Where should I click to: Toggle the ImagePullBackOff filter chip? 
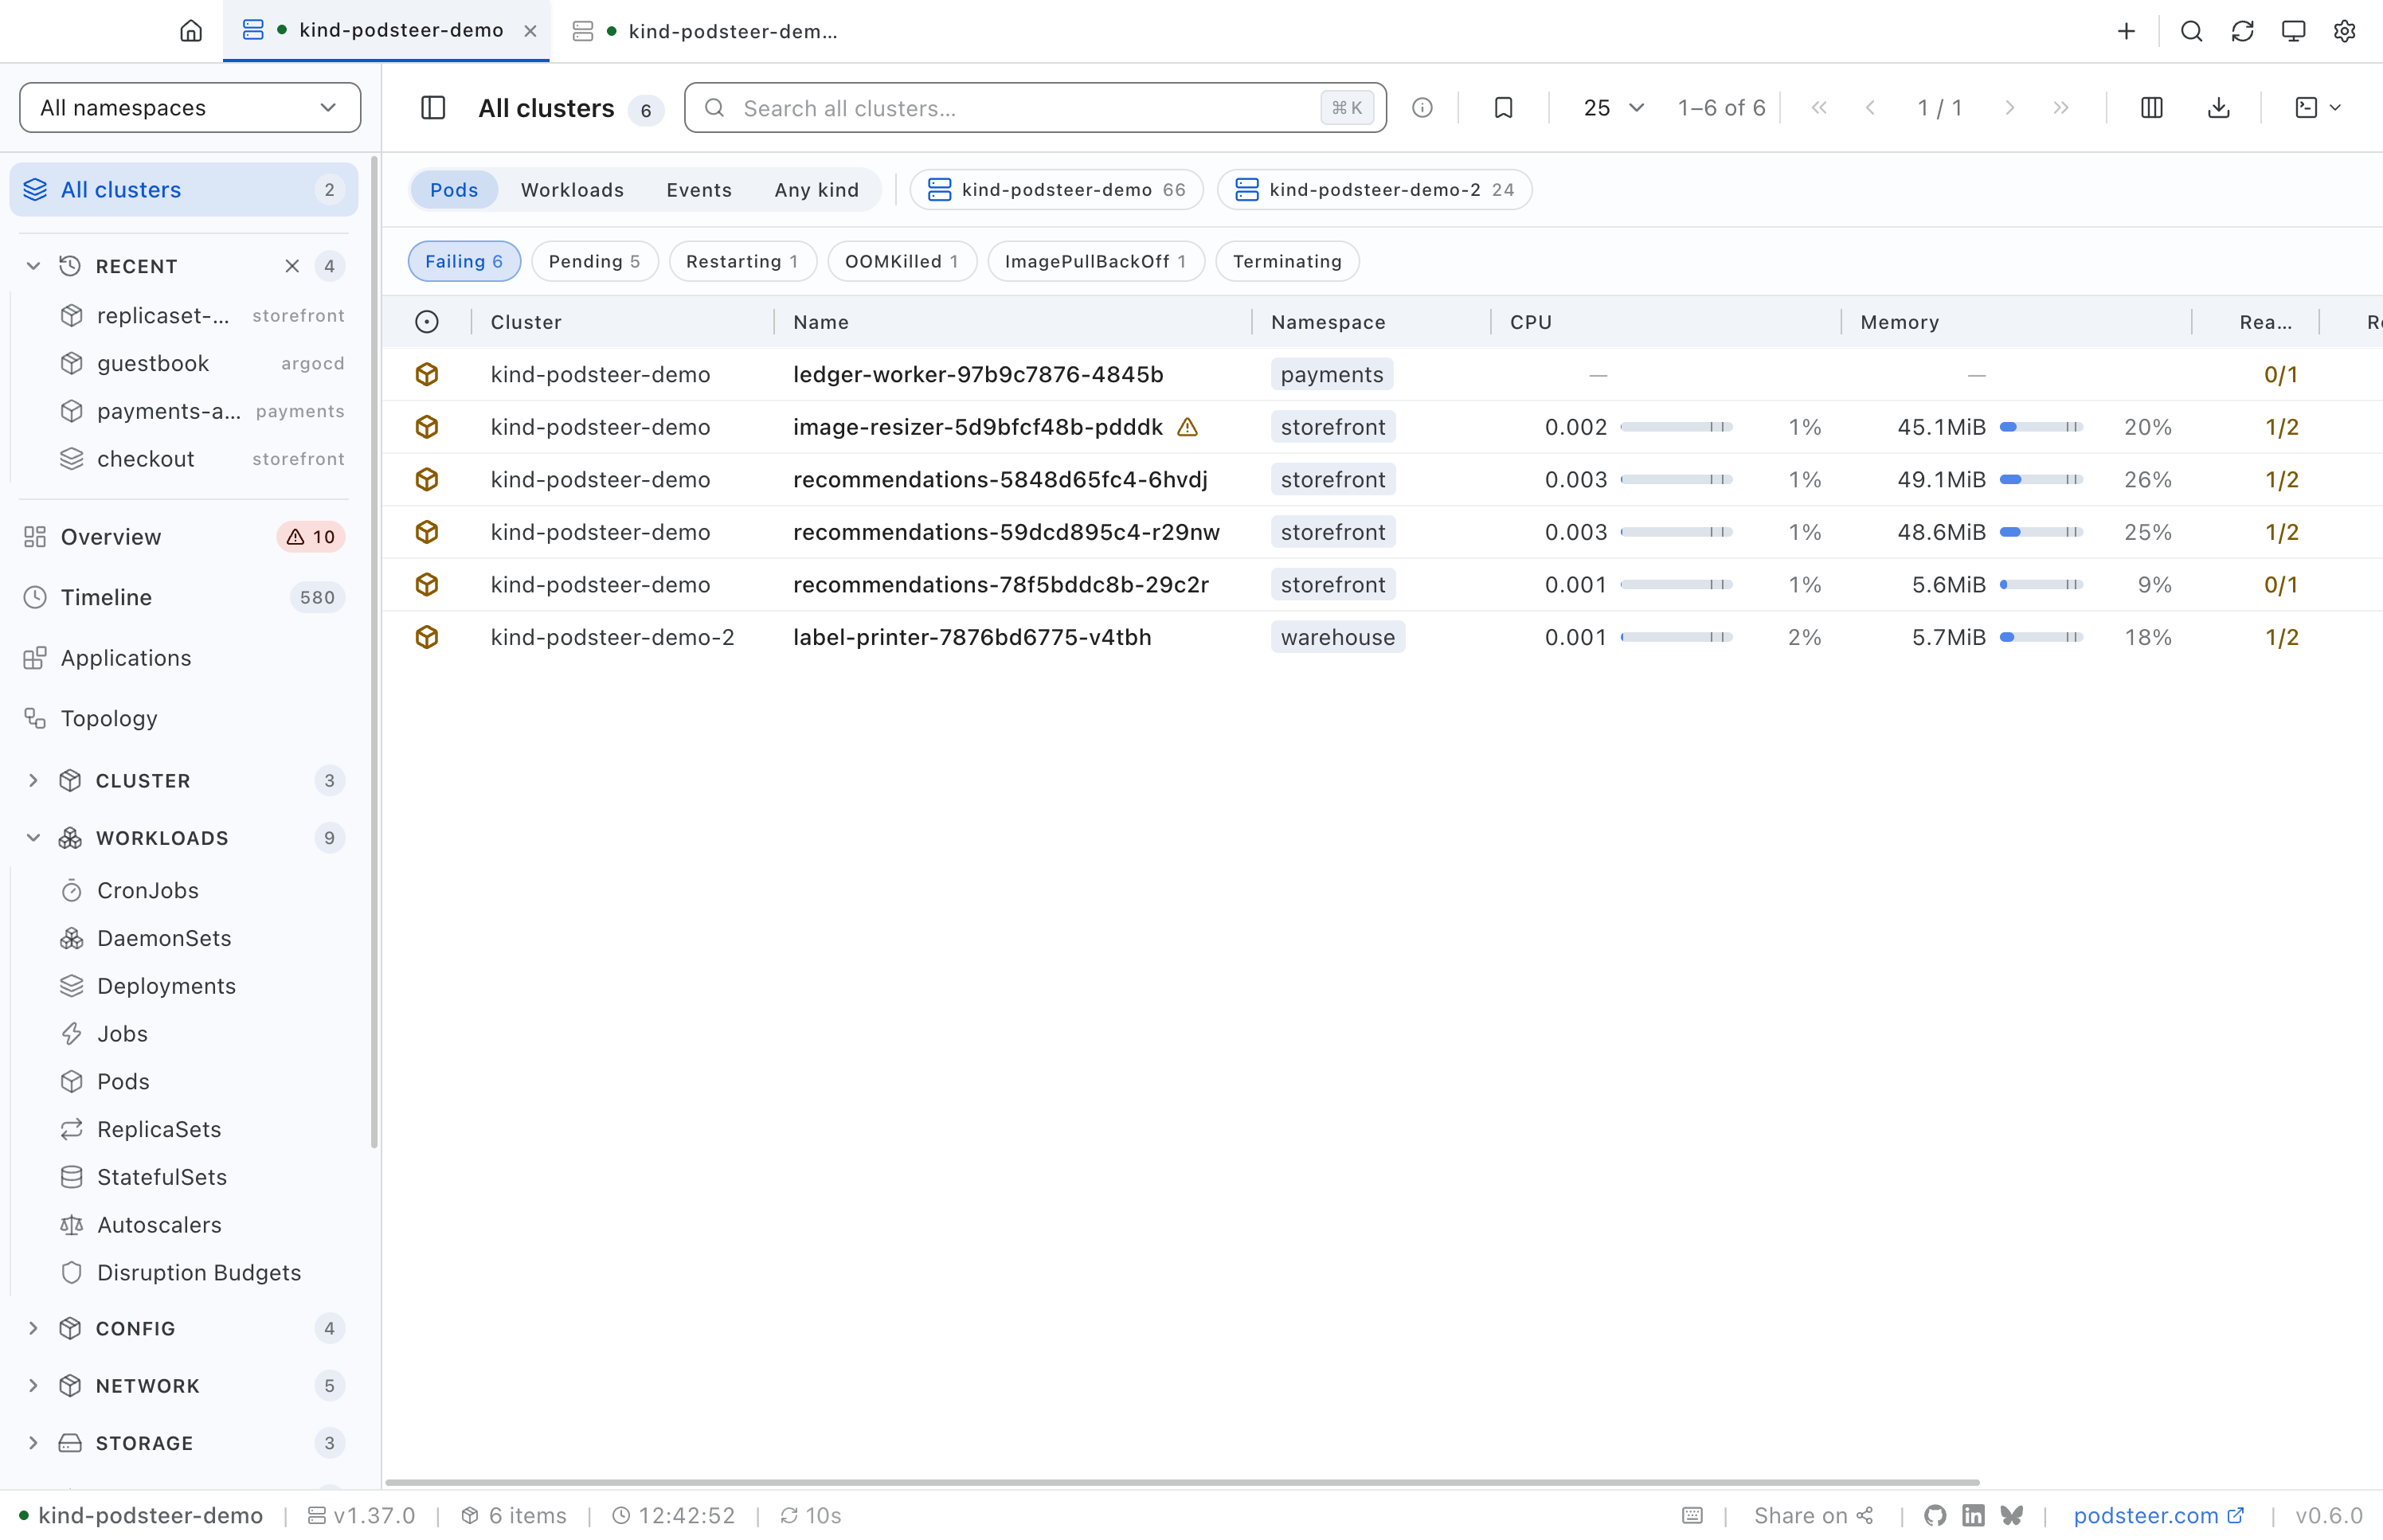tap(1095, 261)
